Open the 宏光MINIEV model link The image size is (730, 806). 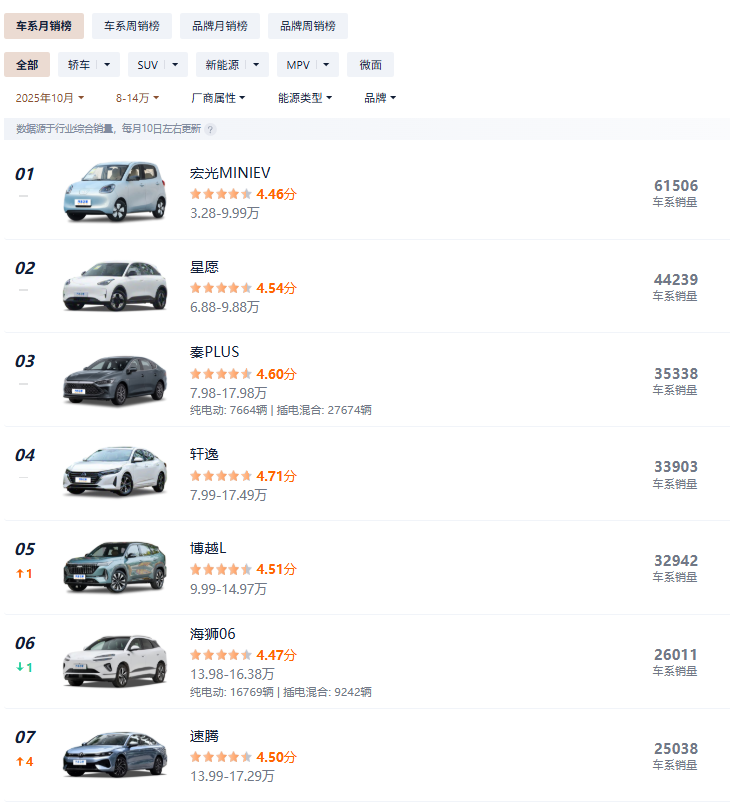point(230,173)
